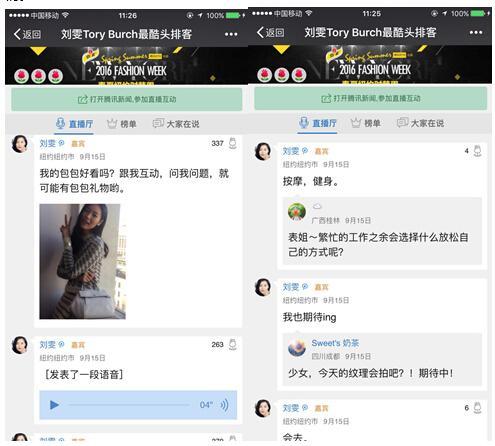The height and width of the screenshot is (446, 495).
Task: Open 刘雯 avatar beside voice message post
Action: coord(20,345)
